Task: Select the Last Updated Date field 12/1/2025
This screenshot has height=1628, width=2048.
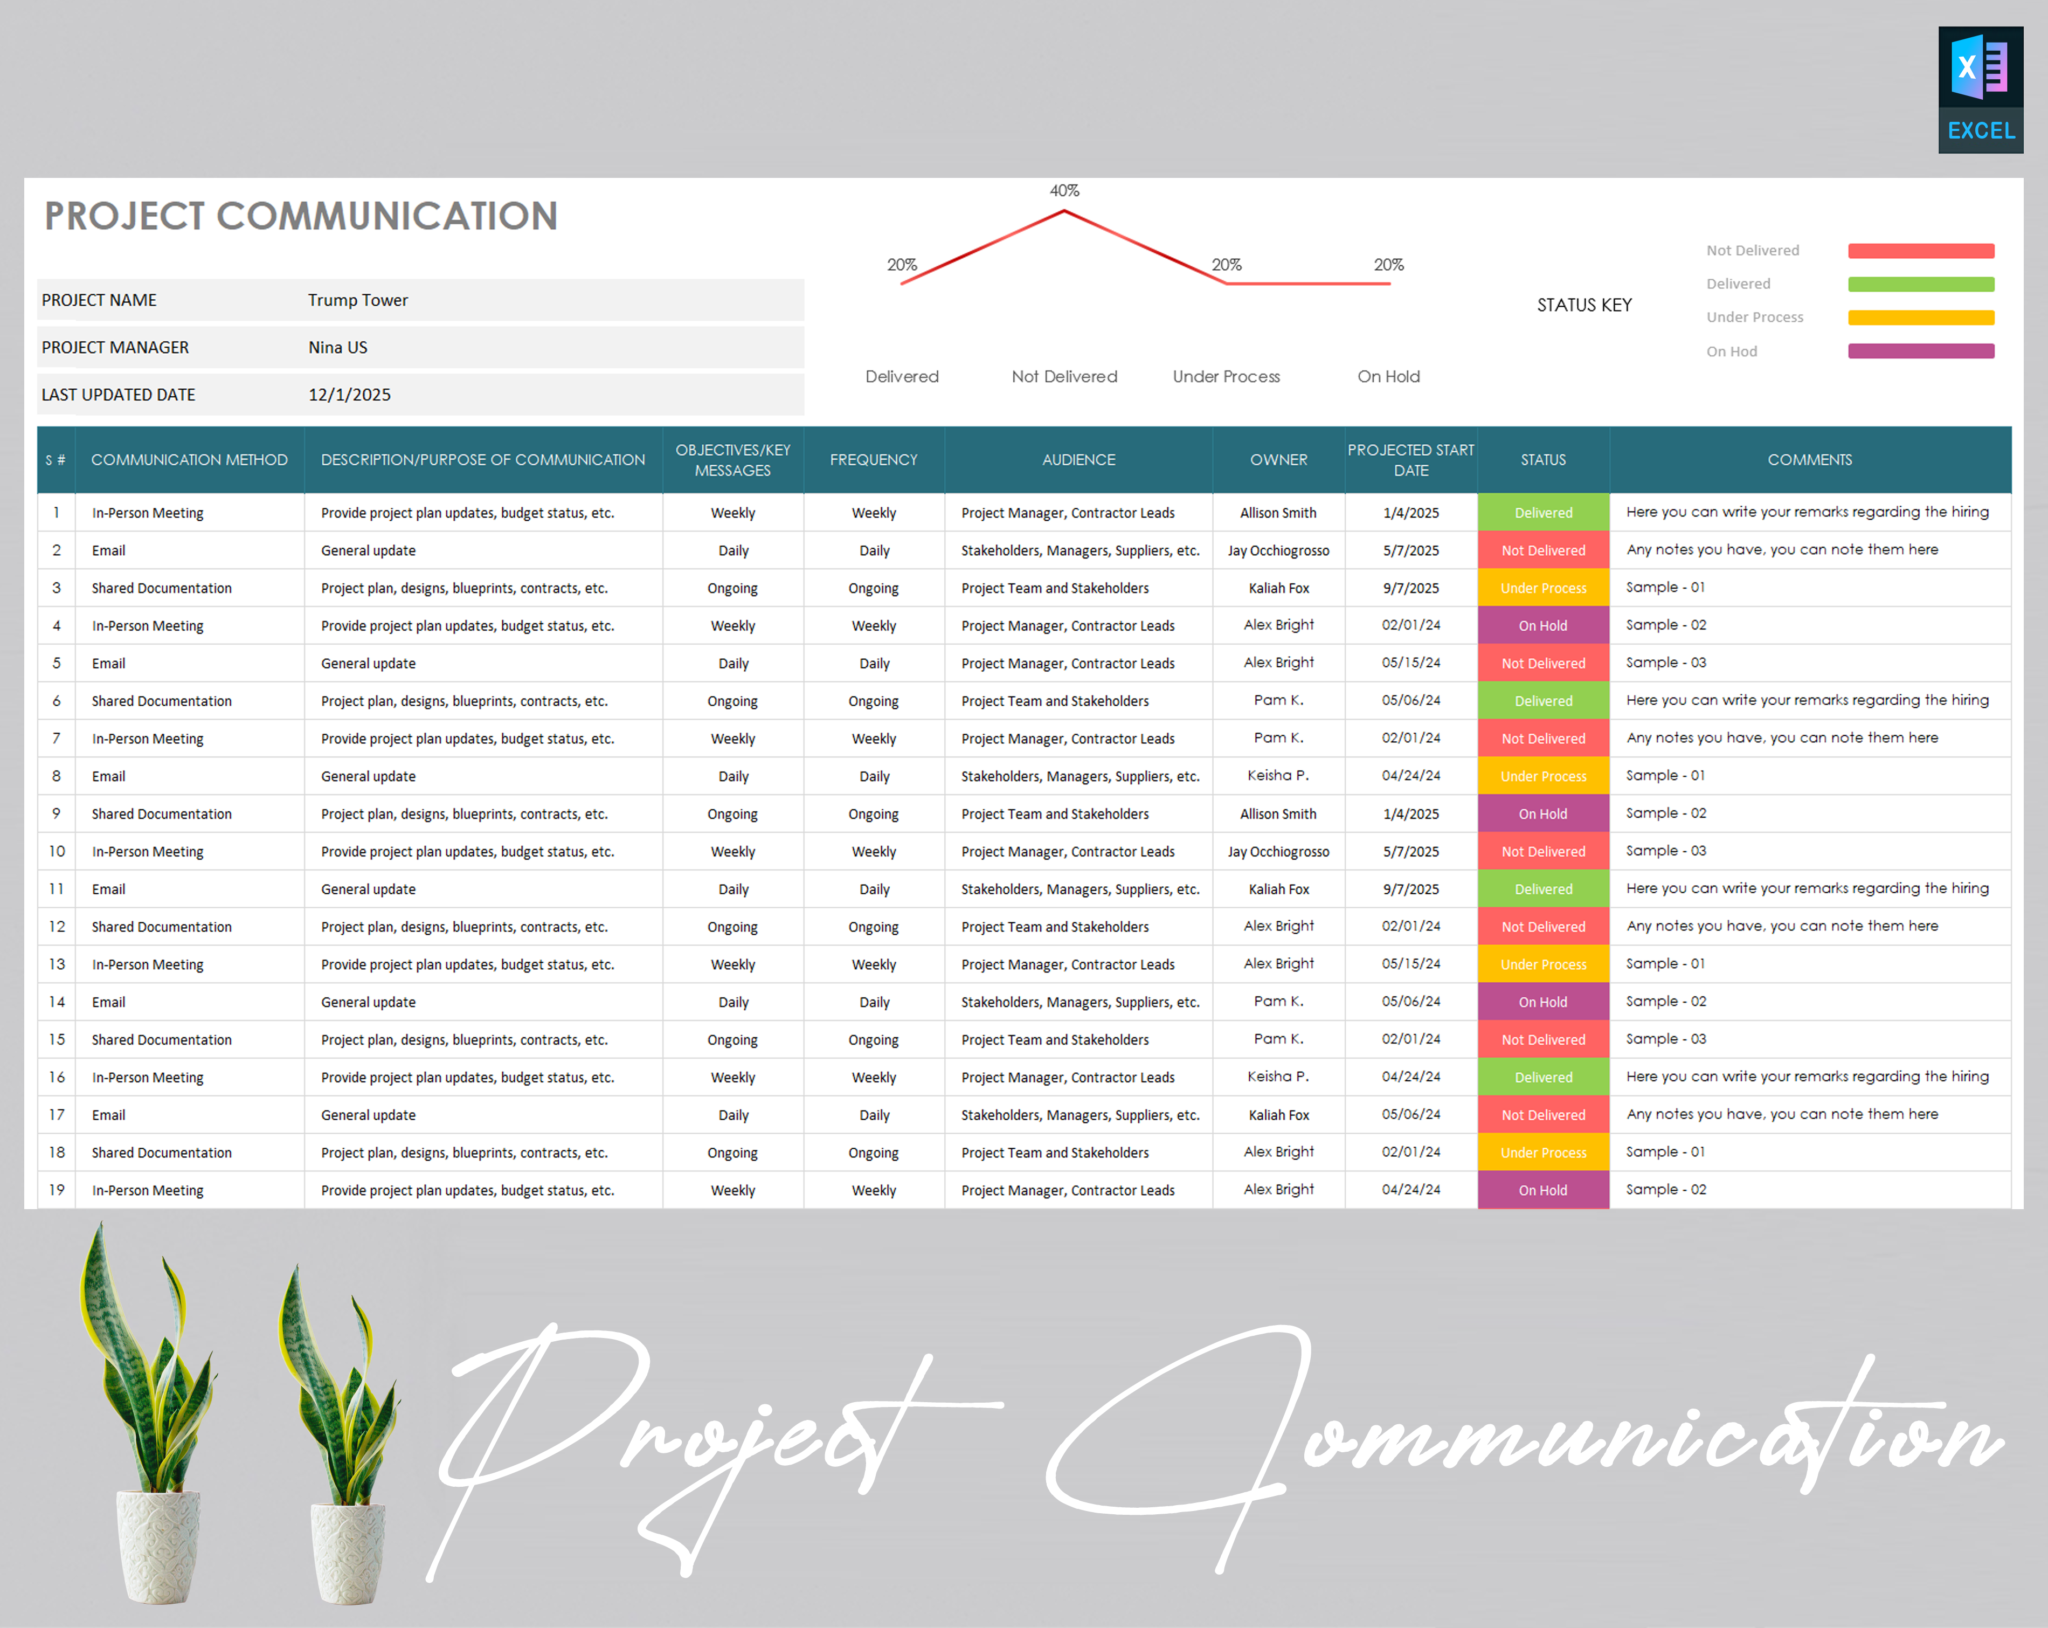Action: tap(347, 394)
